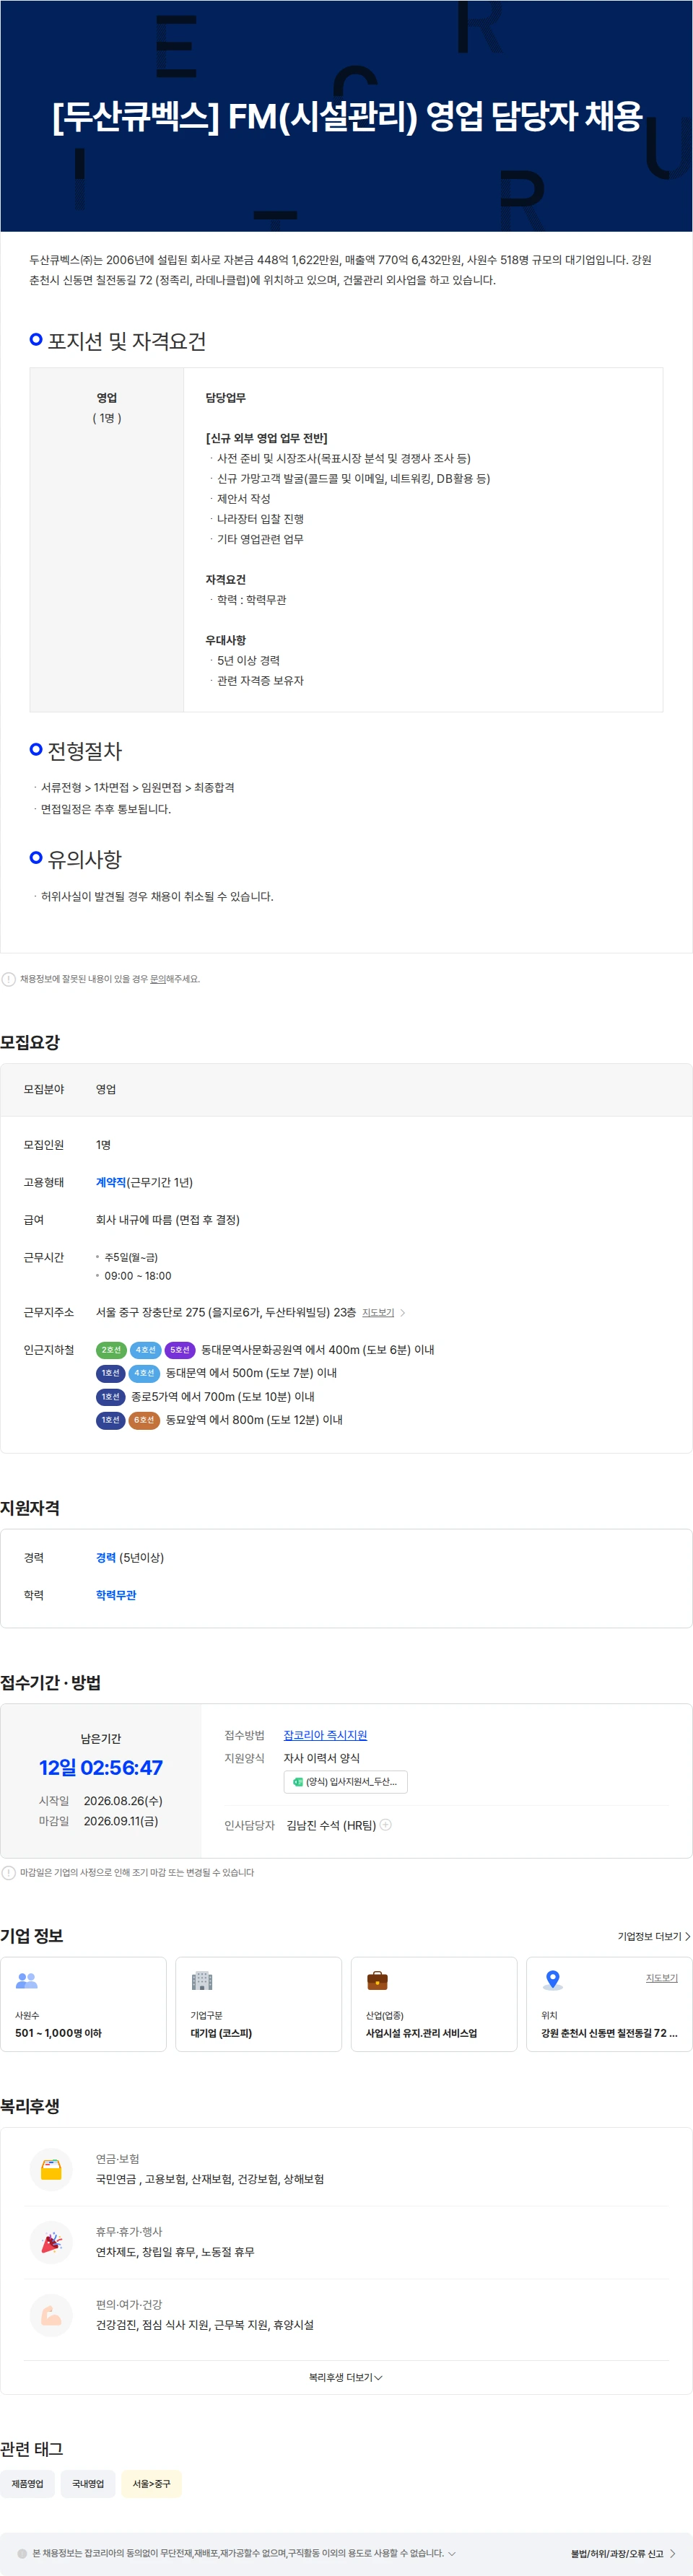Click the green 2호선 badge for 동대문역사문화공원역

[x=111, y=1350]
